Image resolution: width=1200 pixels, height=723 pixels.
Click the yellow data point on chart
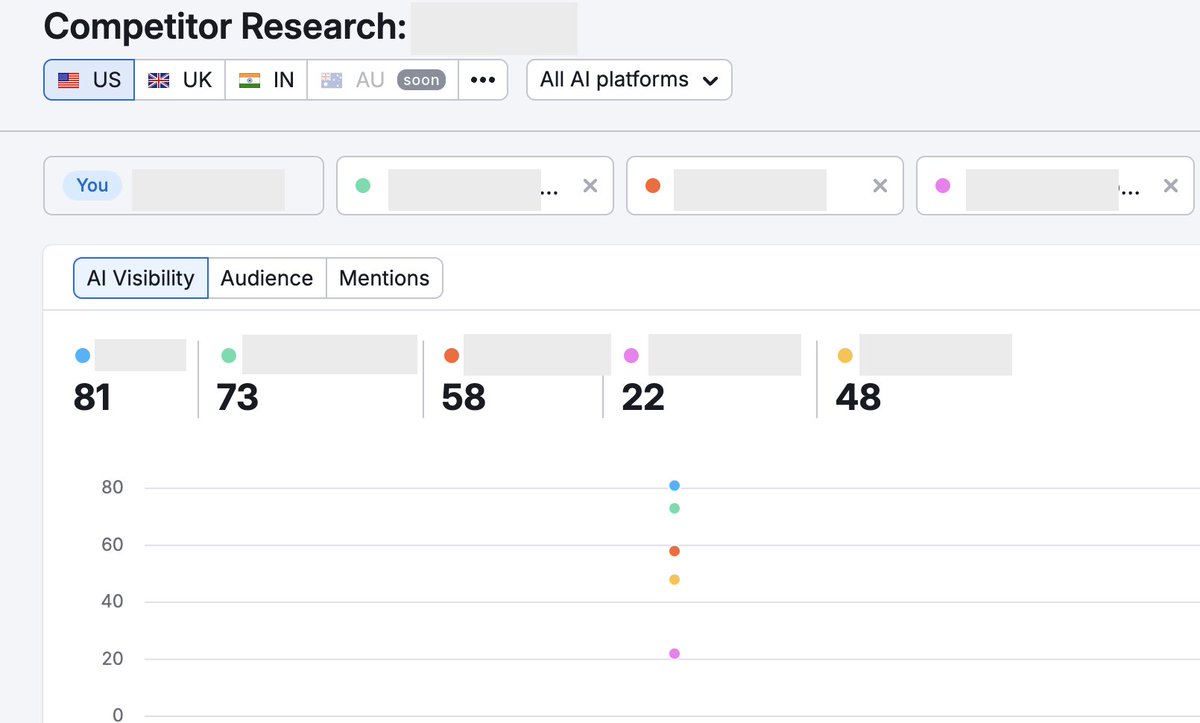click(674, 579)
